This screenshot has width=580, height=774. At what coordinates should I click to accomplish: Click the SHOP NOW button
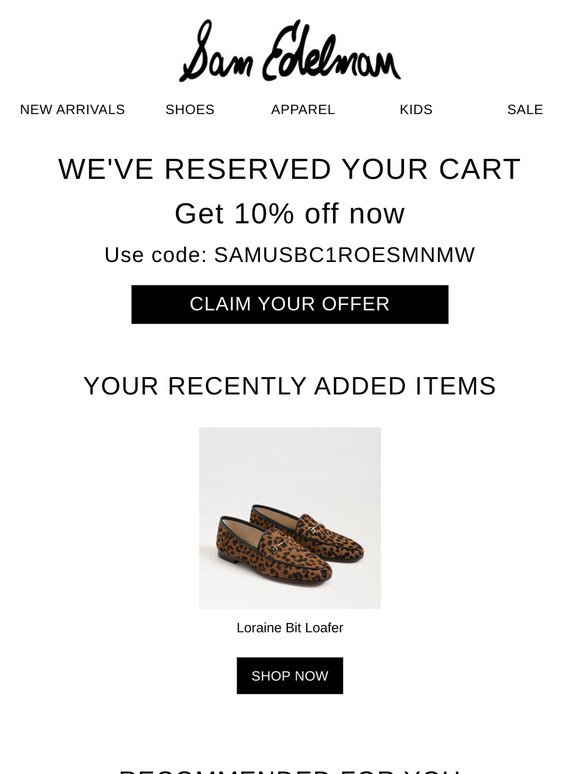click(290, 676)
